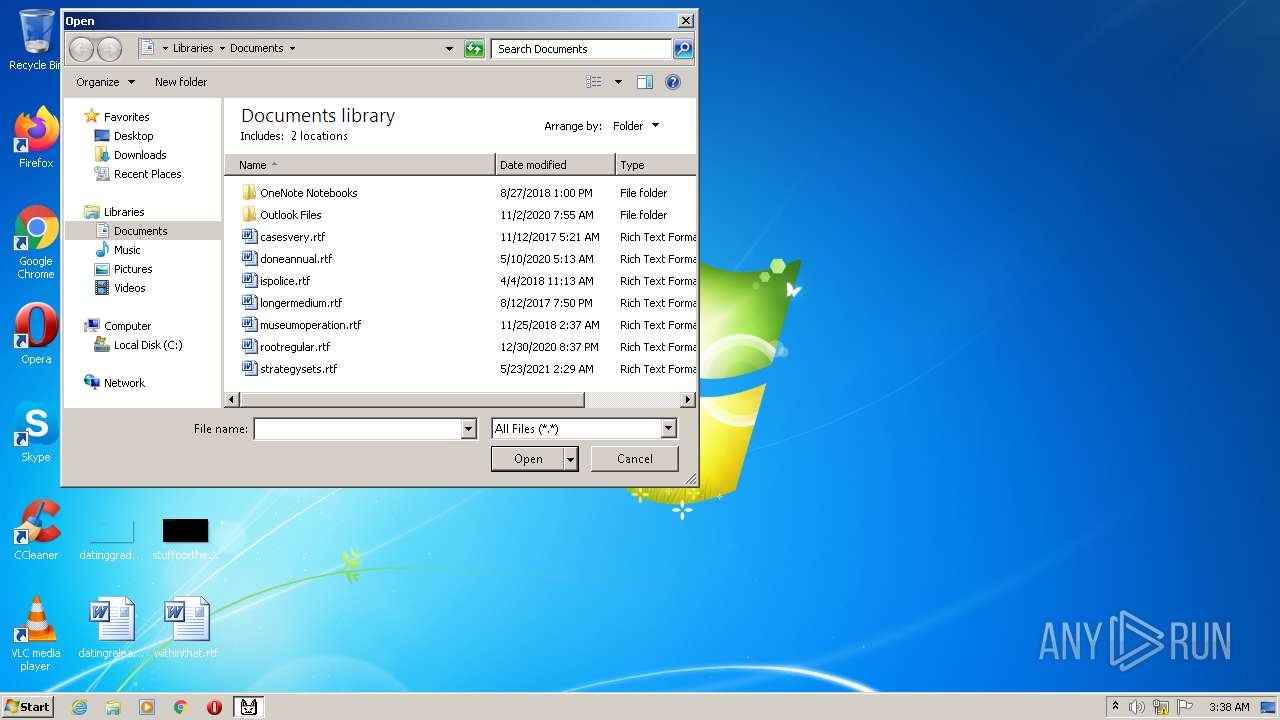Click the Open button's split arrow
This screenshot has height=720, width=1280.
(x=571, y=459)
